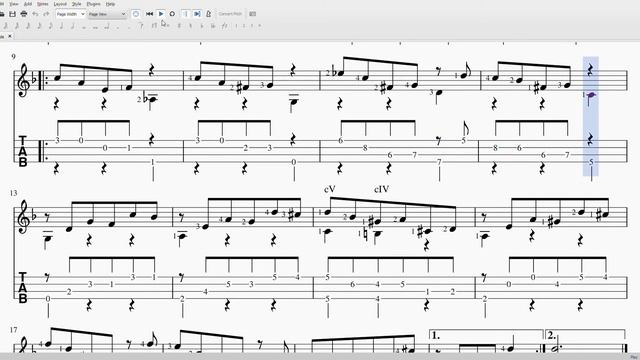Select the cIV barre text marking

click(x=382, y=189)
